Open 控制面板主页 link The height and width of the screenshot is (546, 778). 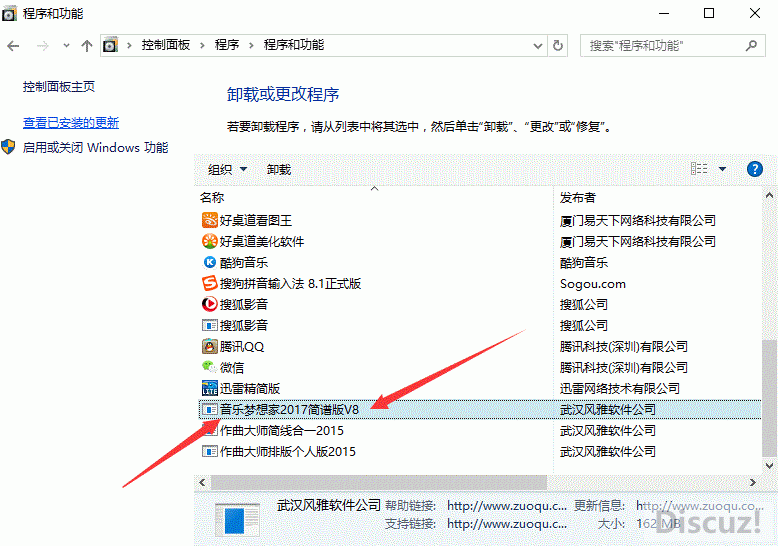59,87
